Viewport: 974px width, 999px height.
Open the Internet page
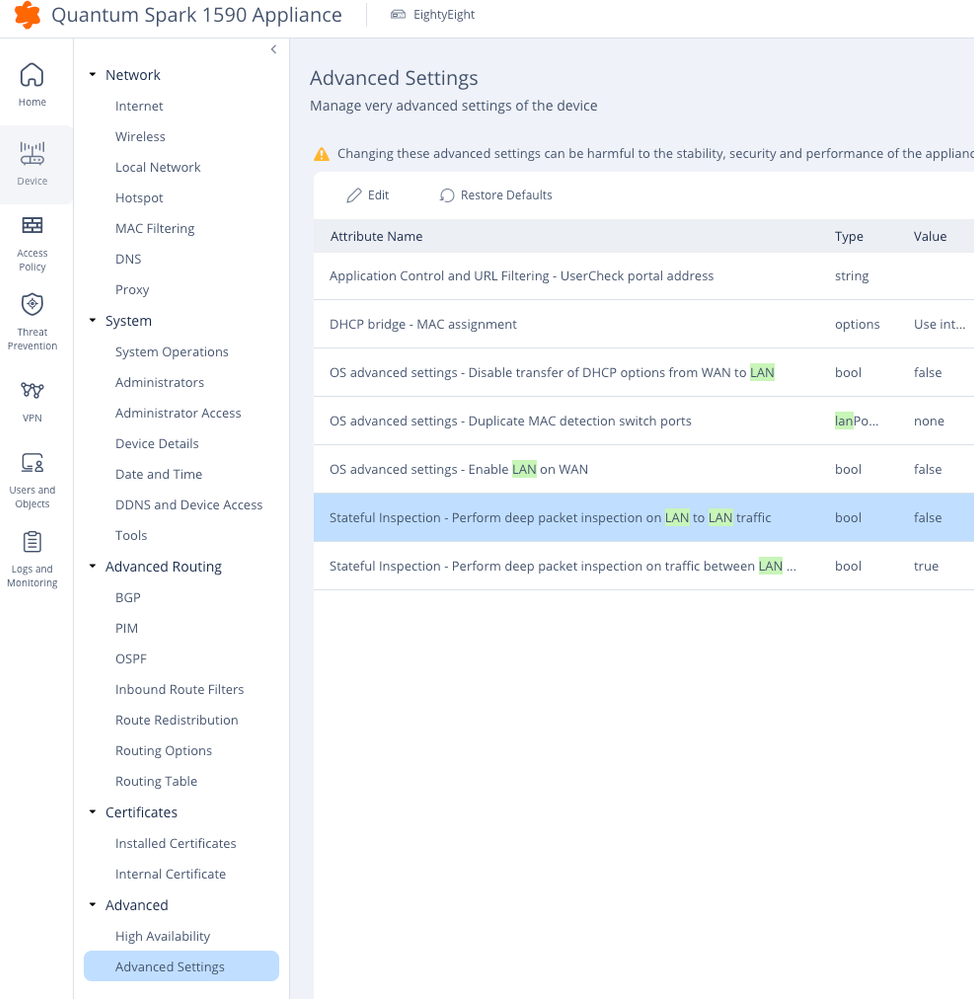pyautogui.click(x=139, y=106)
